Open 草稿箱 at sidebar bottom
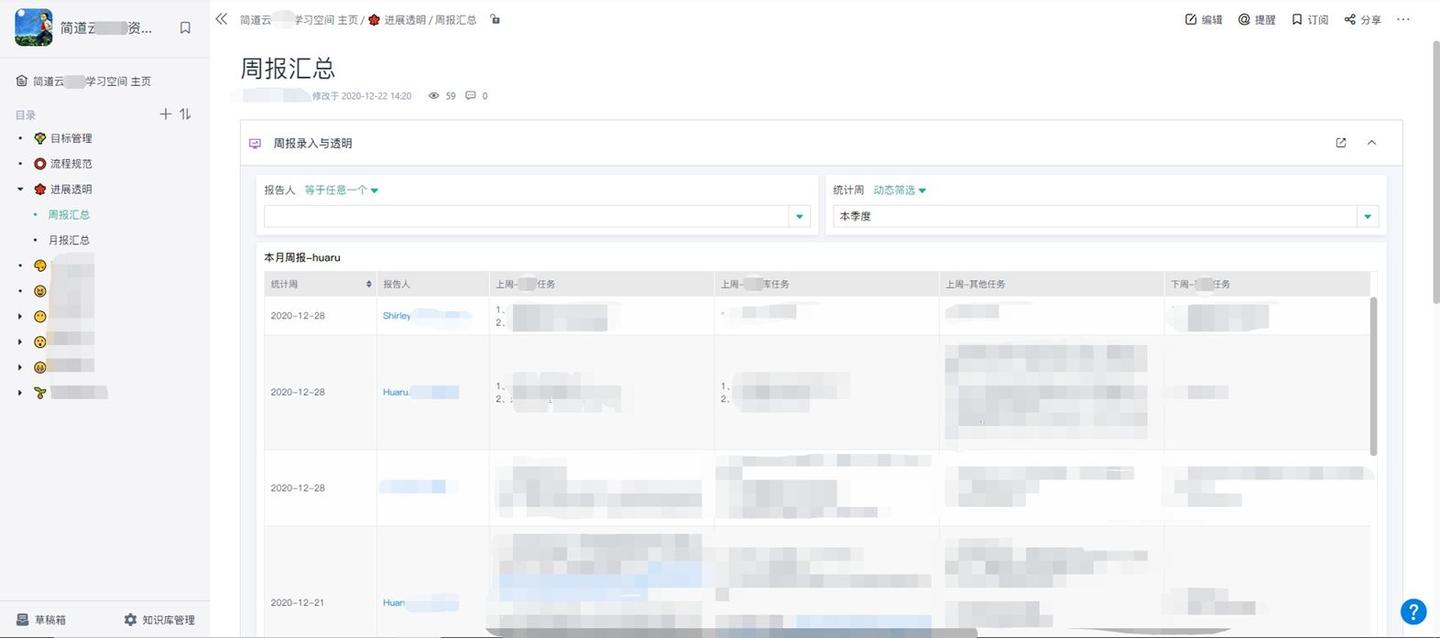 tap(41, 620)
